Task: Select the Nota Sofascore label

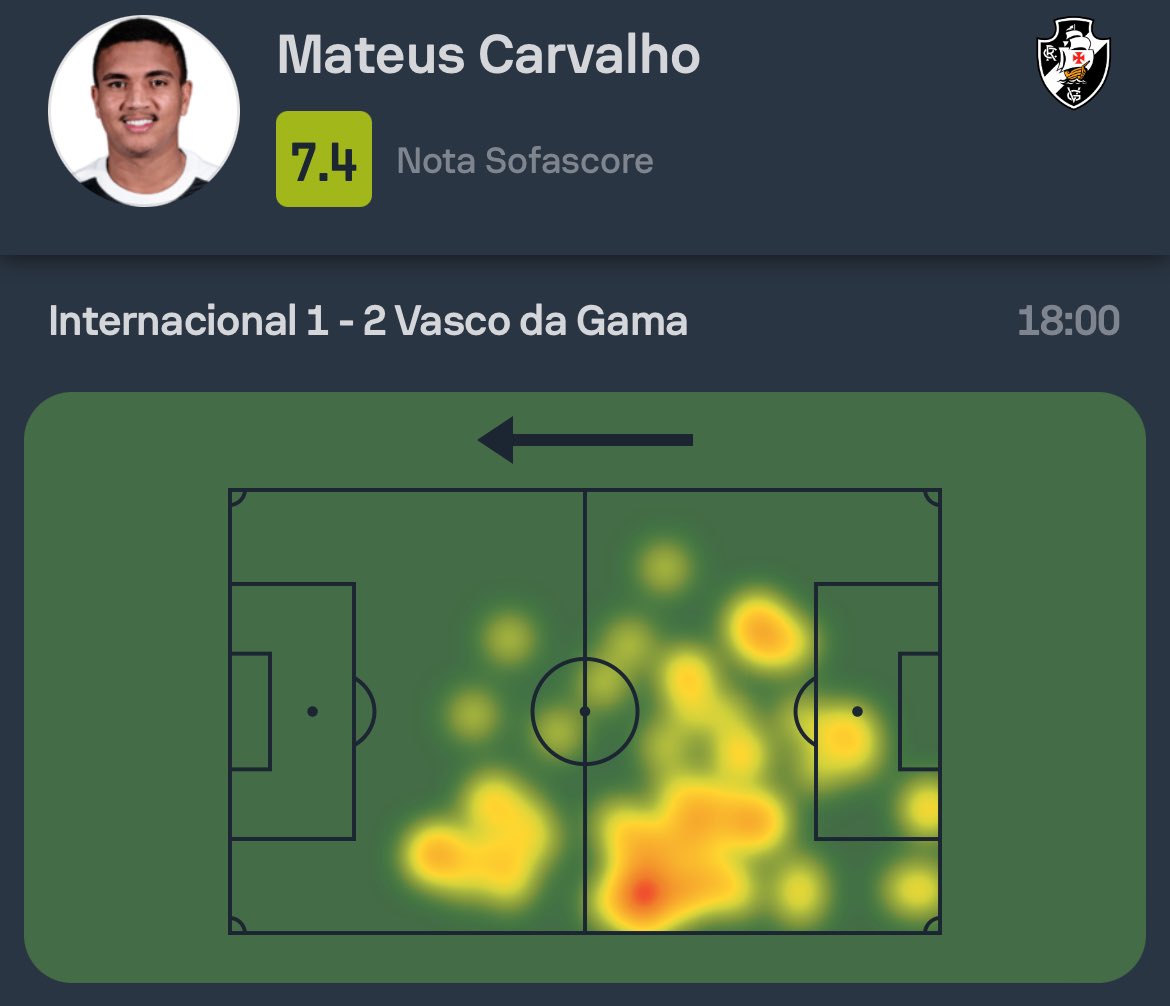Action: [525, 161]
